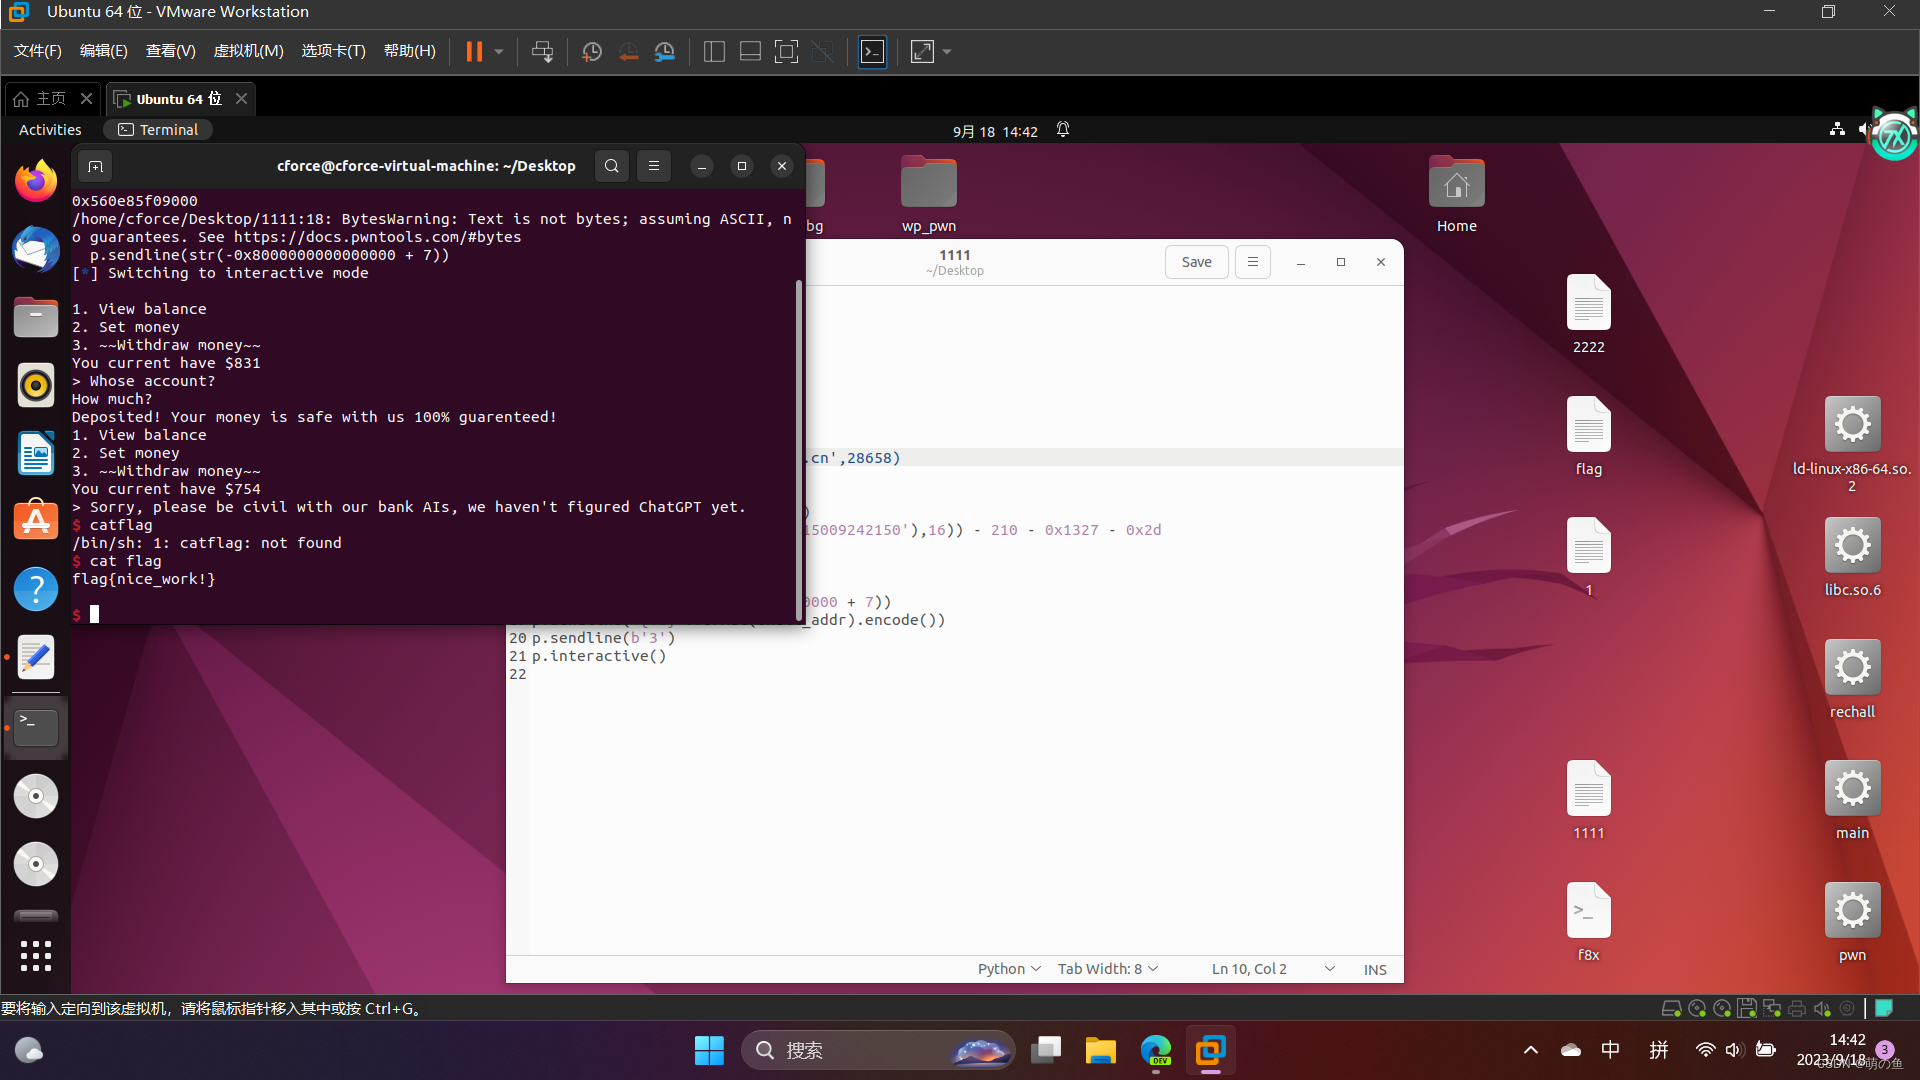Viewport: 1920px width, 1080px height.
Task: Select the Terminal icon in dock
Action: pyautogui.click(x=36, y=727)
